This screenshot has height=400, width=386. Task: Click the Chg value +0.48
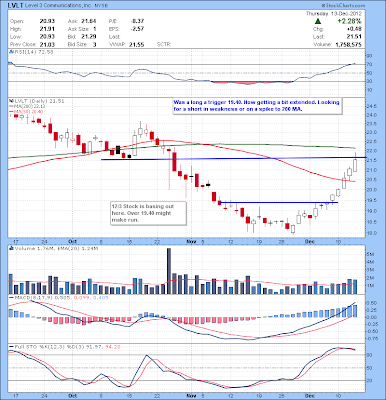click(x=354, y=29)
